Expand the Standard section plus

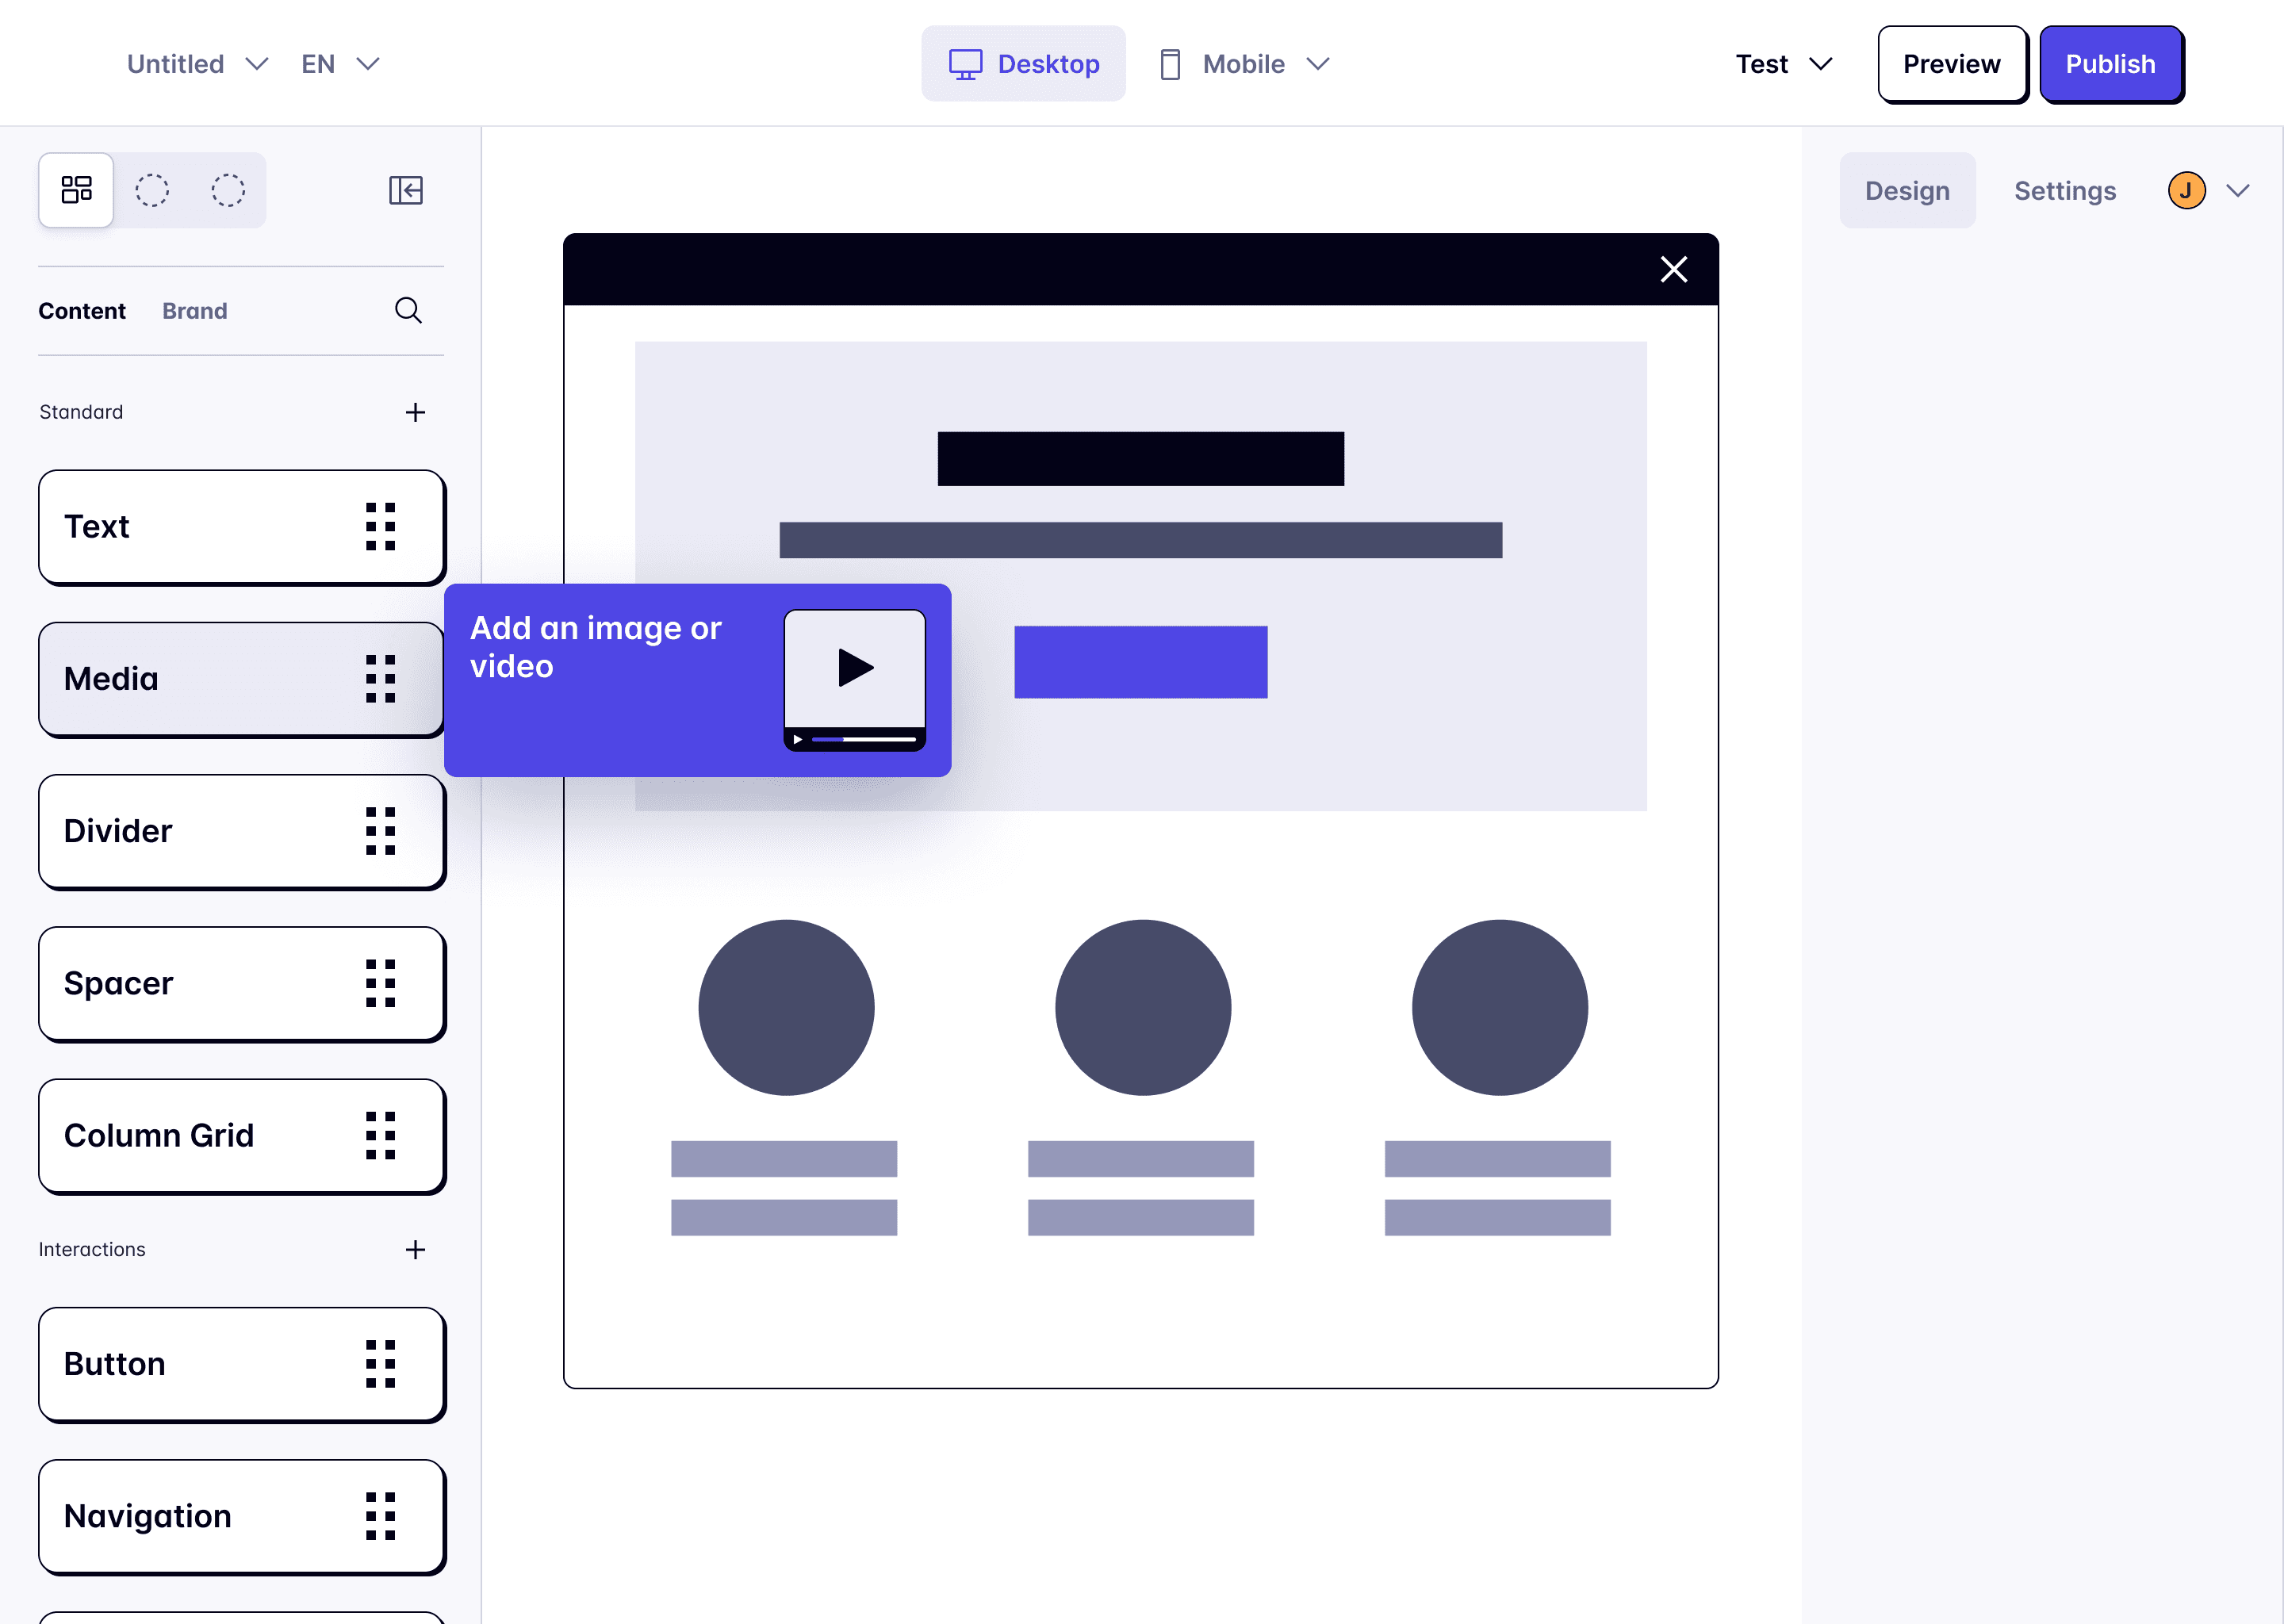pyautogui.click(x=415, y=412)
